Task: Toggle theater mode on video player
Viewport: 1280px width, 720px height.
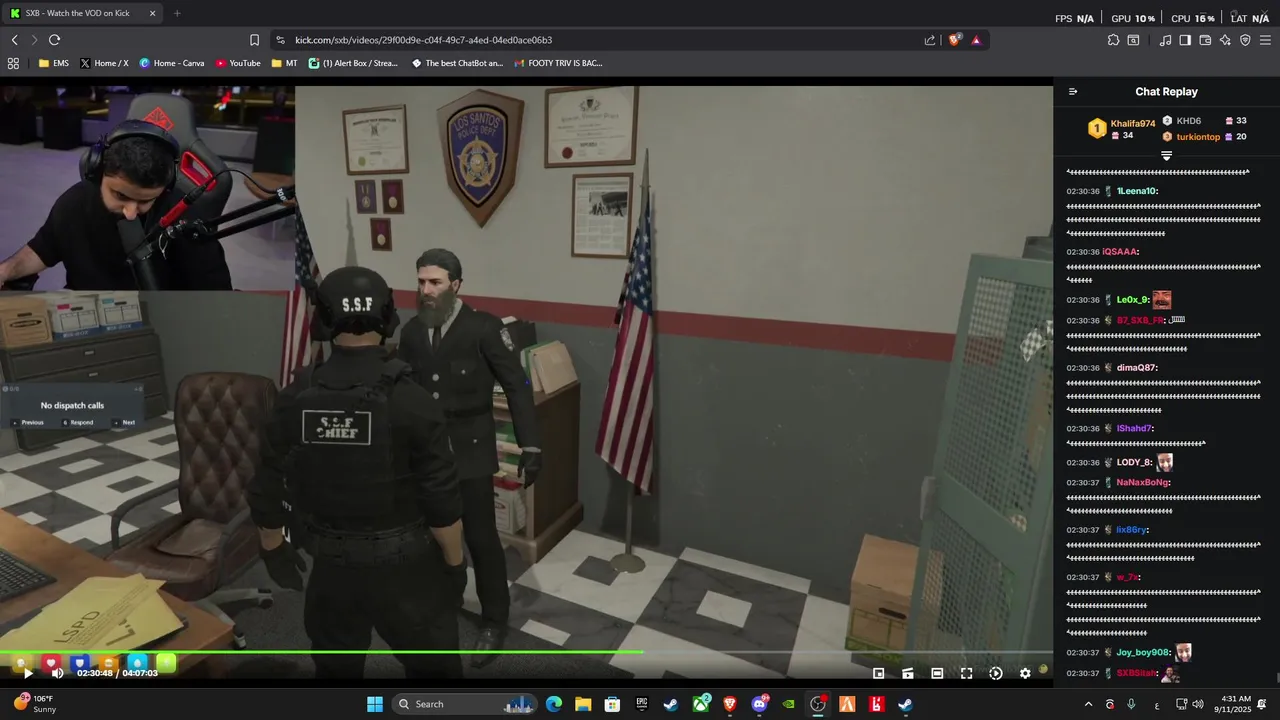Action: pos(937,673)
